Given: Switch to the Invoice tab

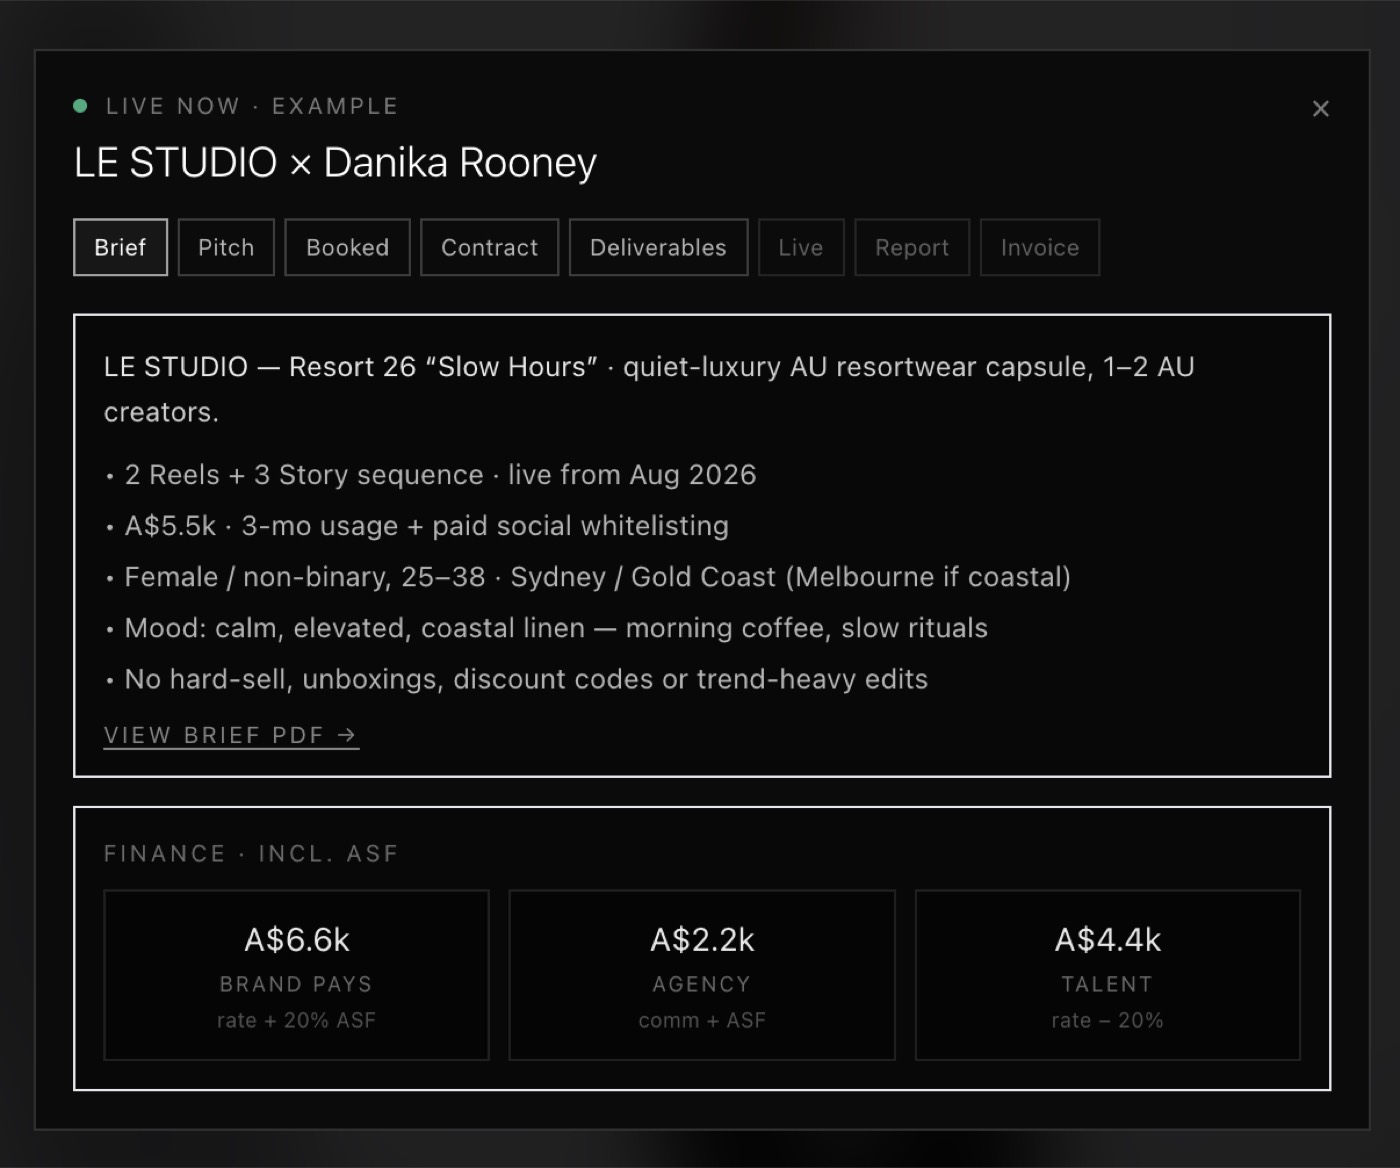Looking at the screenshot, I should pyautogui.click(x=1040, y=247).
